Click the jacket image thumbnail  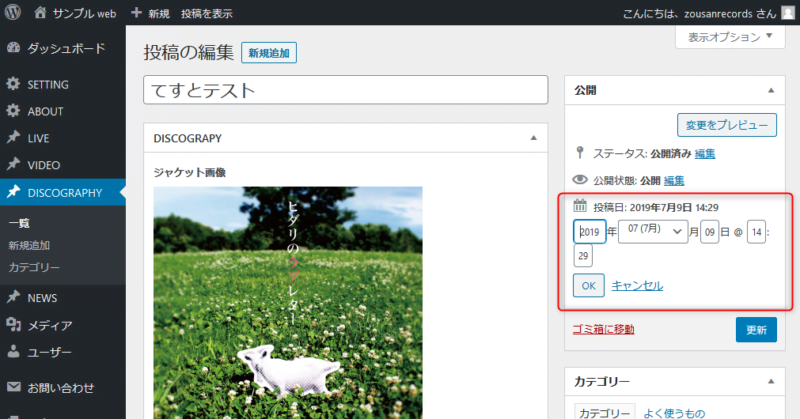[x=288, y=302]
